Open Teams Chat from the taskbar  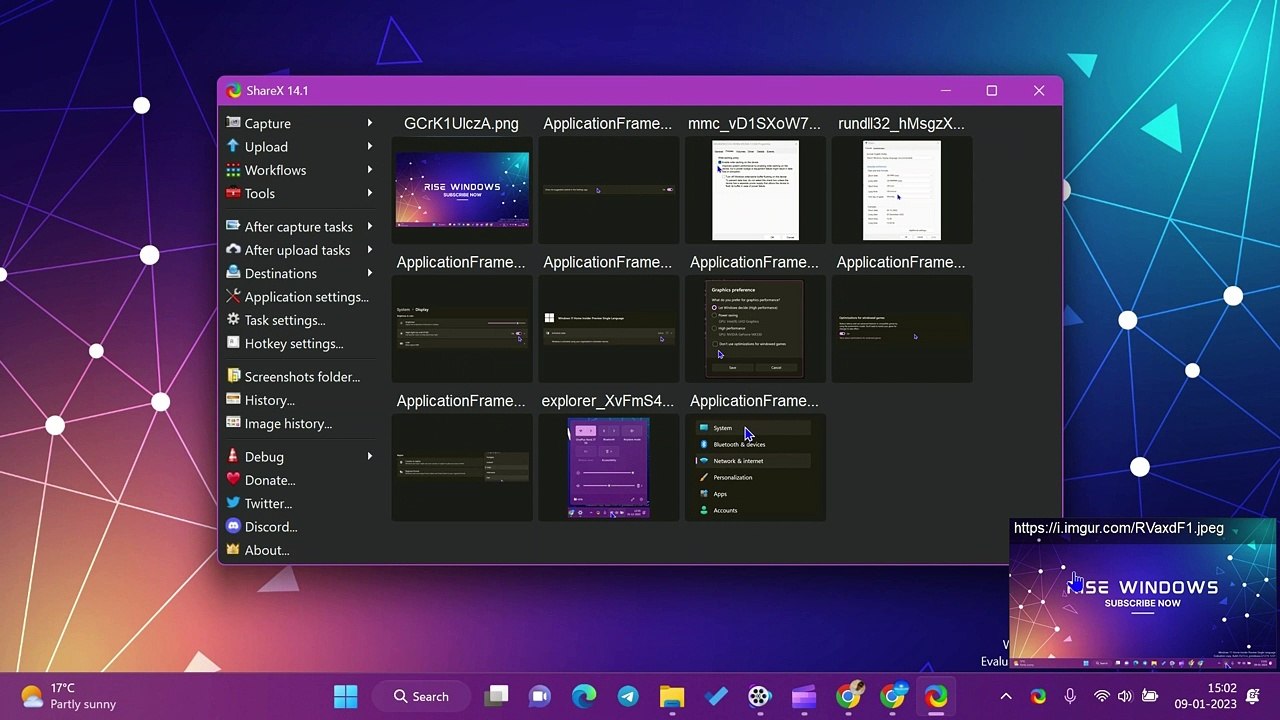pos(540,697)
